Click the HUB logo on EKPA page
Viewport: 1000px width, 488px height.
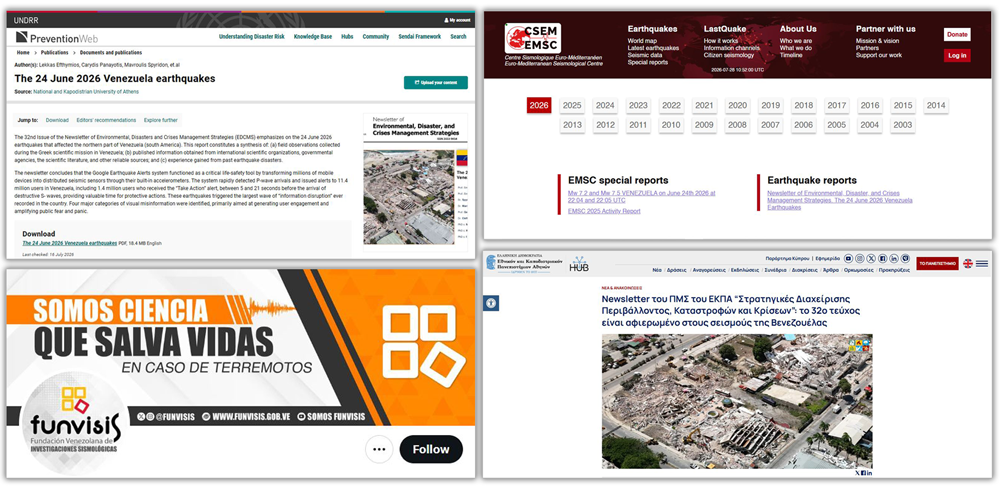[579, 264]
